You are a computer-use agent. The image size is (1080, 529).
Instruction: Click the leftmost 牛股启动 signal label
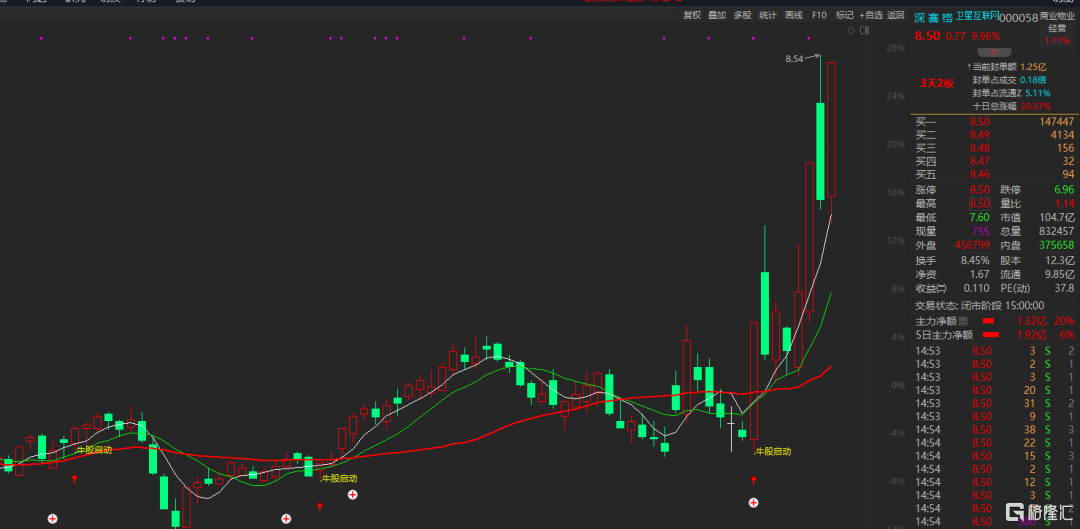point(94,449)
